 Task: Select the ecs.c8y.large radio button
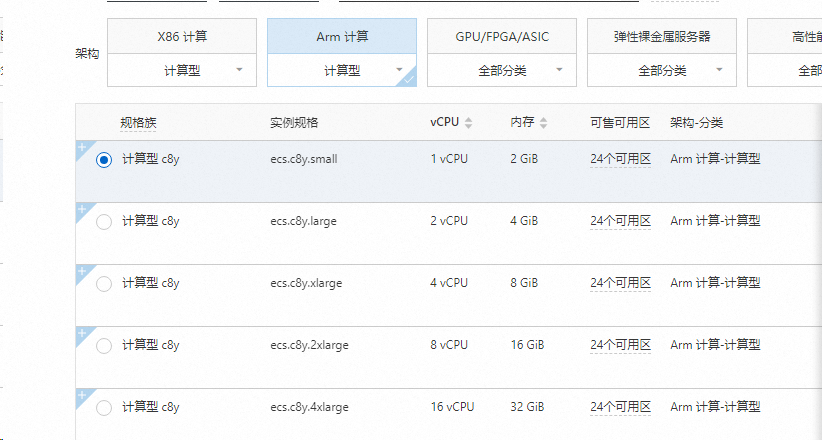(x=104, y=222)
